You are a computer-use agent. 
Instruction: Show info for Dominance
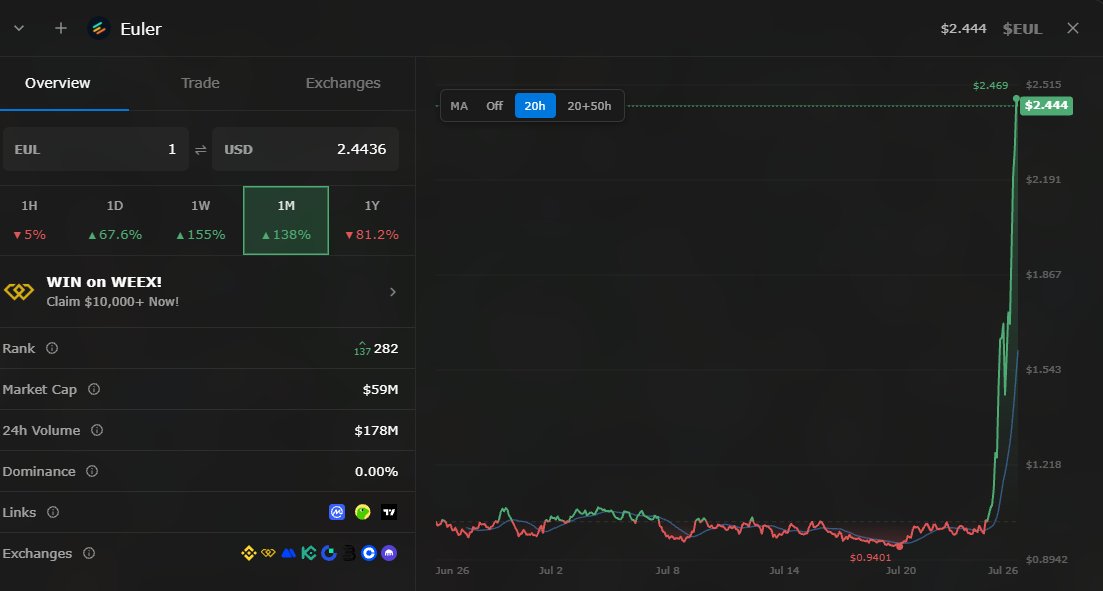pyautogui.click(x=92, y=471)
